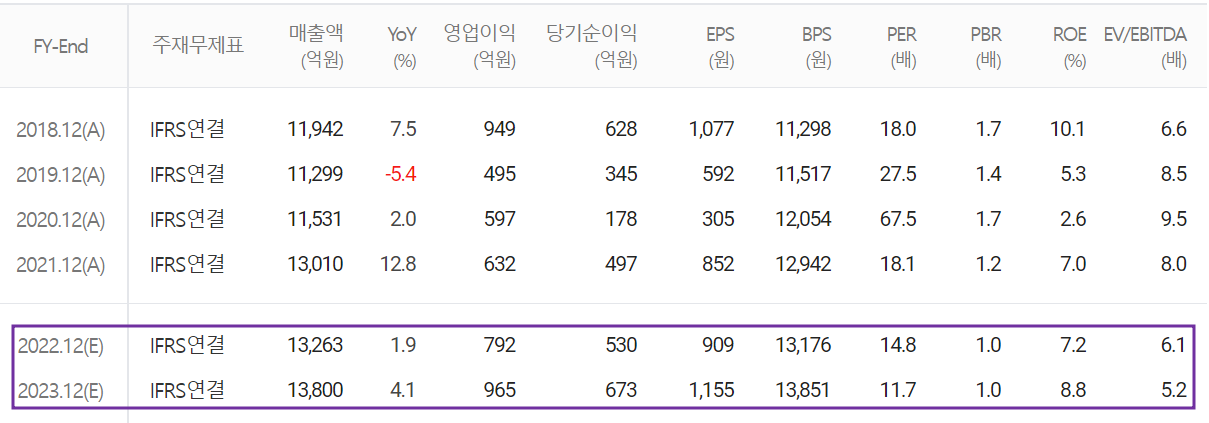The image size is (1209, 423).
Task: Select operating profit 597 for 2020.12
Action: [x=499, y=219]
